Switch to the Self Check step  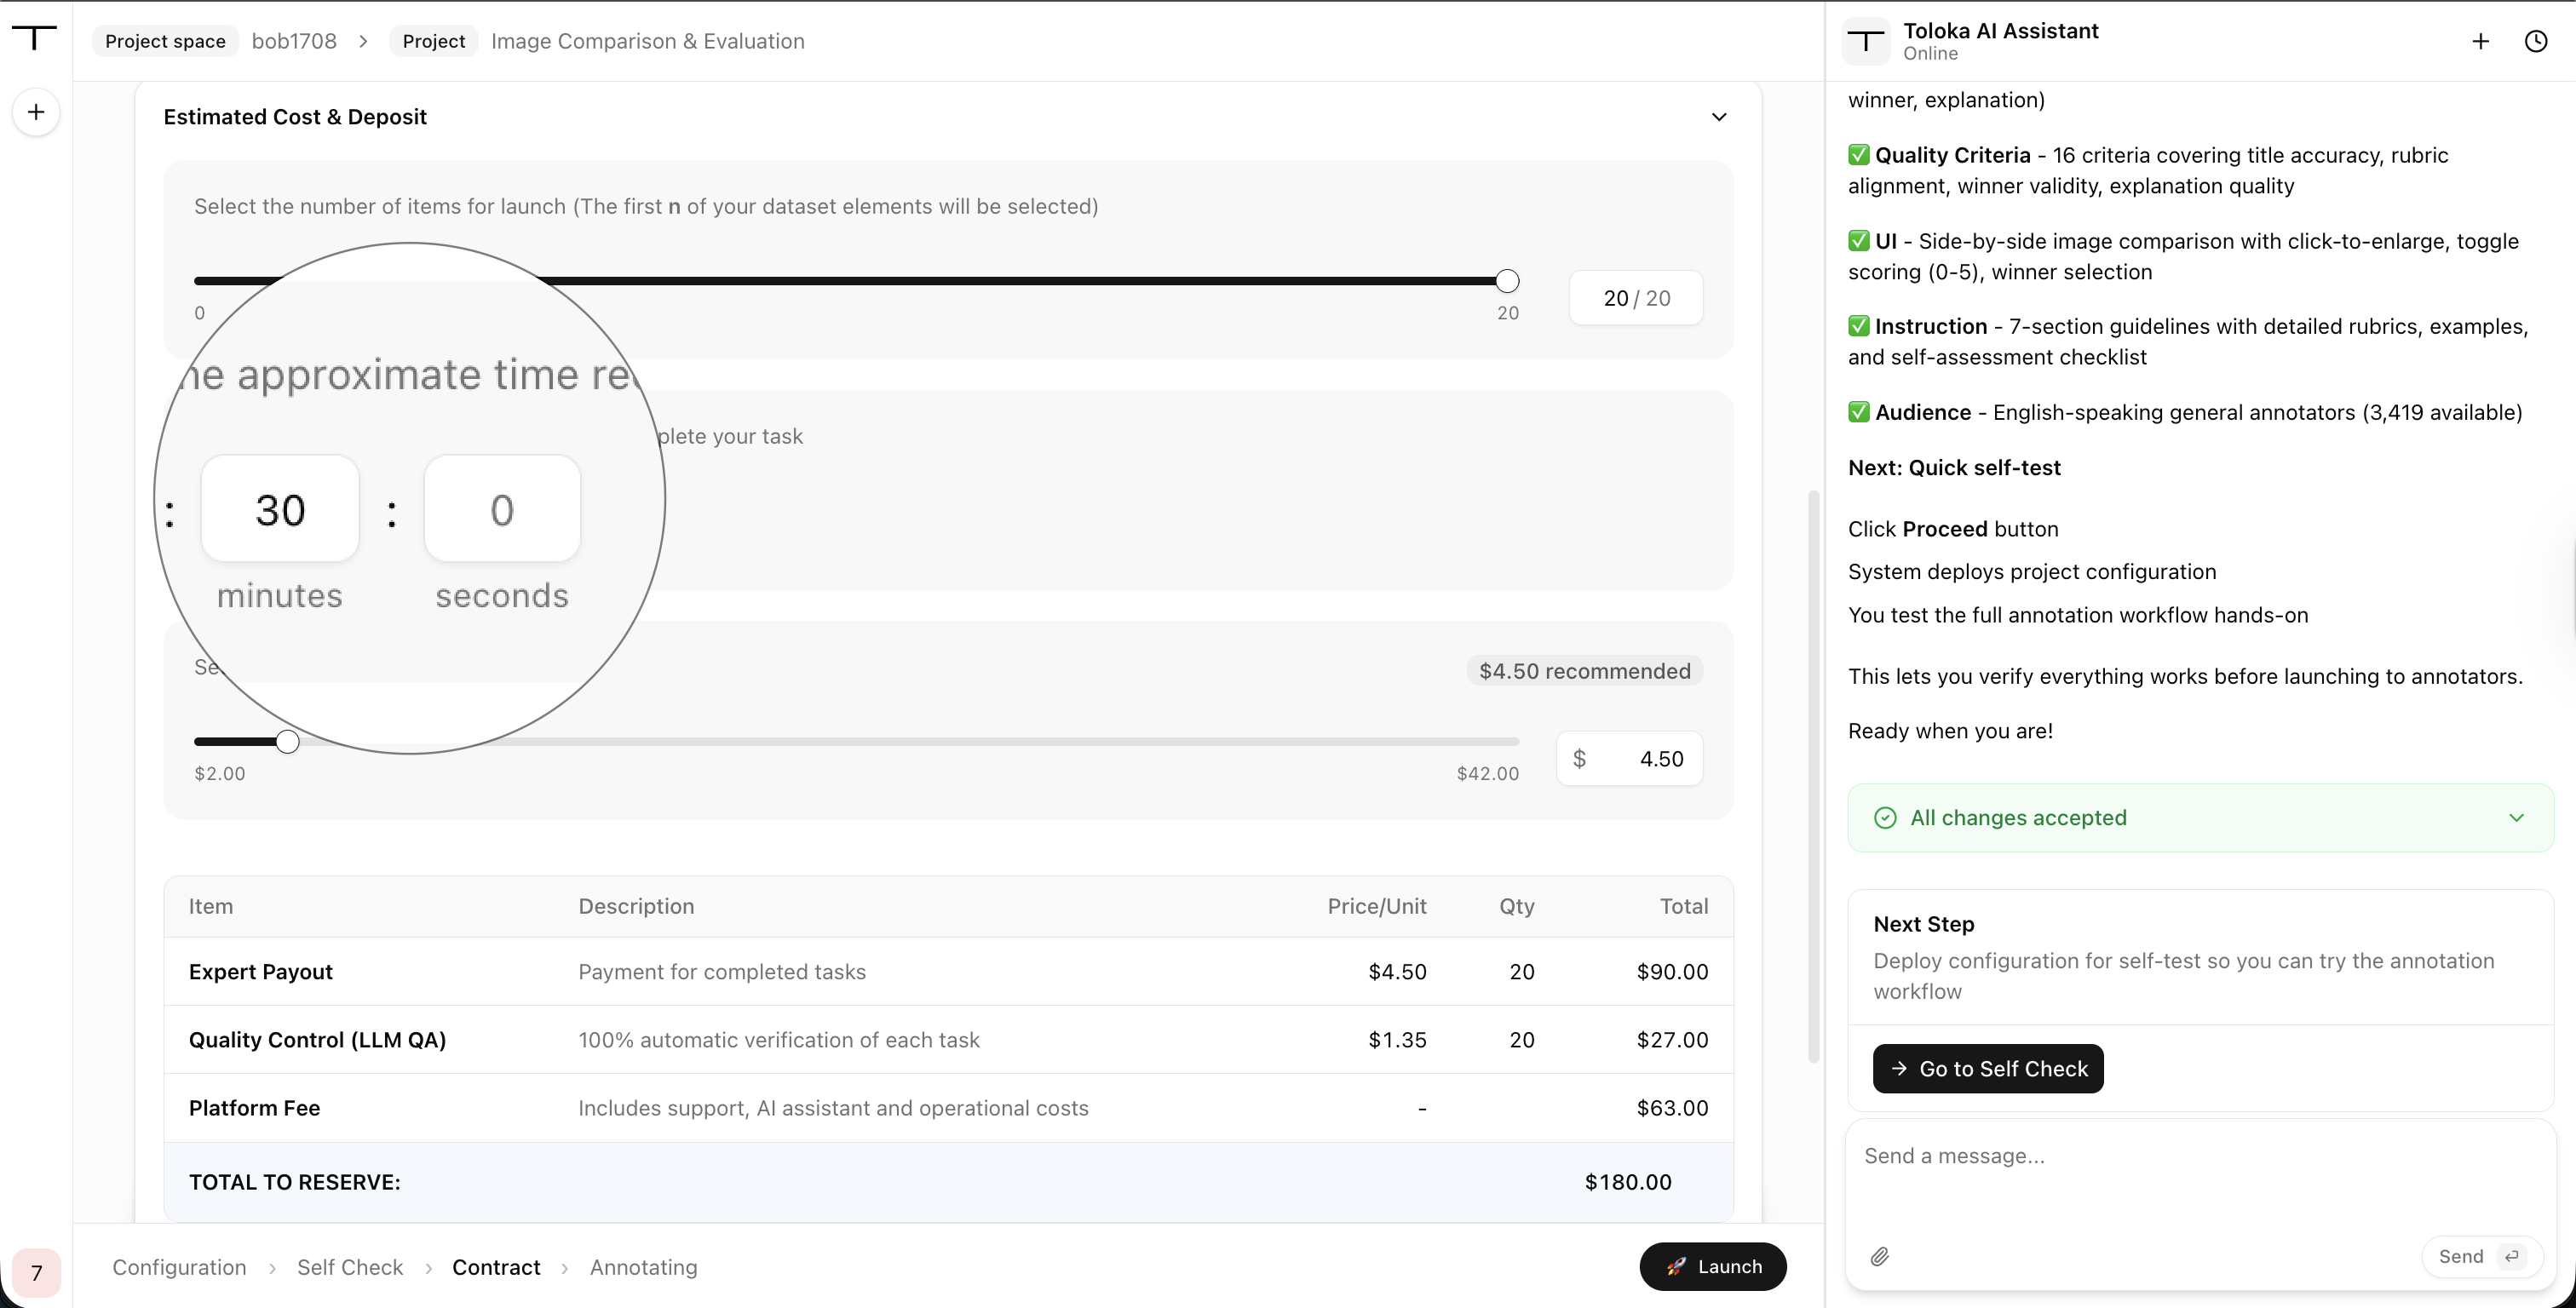pyautogui.click(x=350, y=1267)
